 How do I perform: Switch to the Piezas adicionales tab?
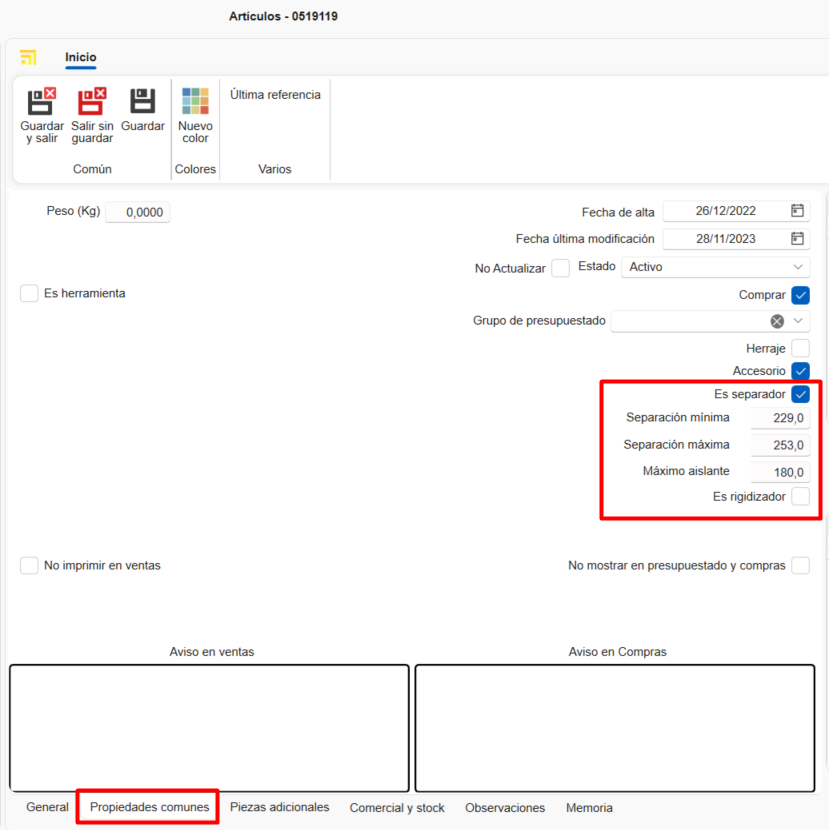pos(279,808)
